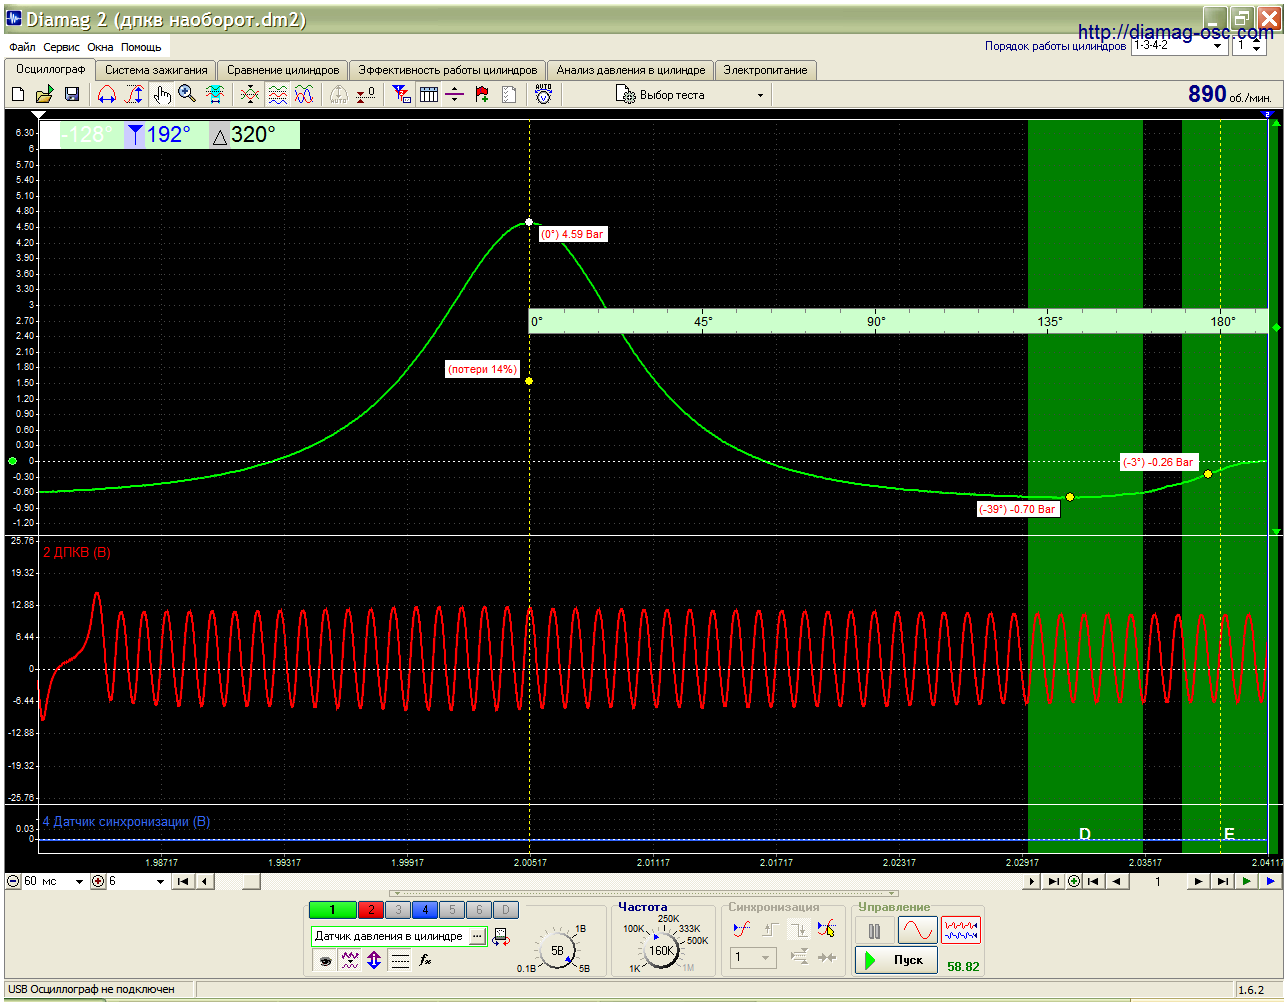Click the filter funnel icon in toolbar
Viewport: 1288px width, 1002px height.
click(x=402, y=94)
